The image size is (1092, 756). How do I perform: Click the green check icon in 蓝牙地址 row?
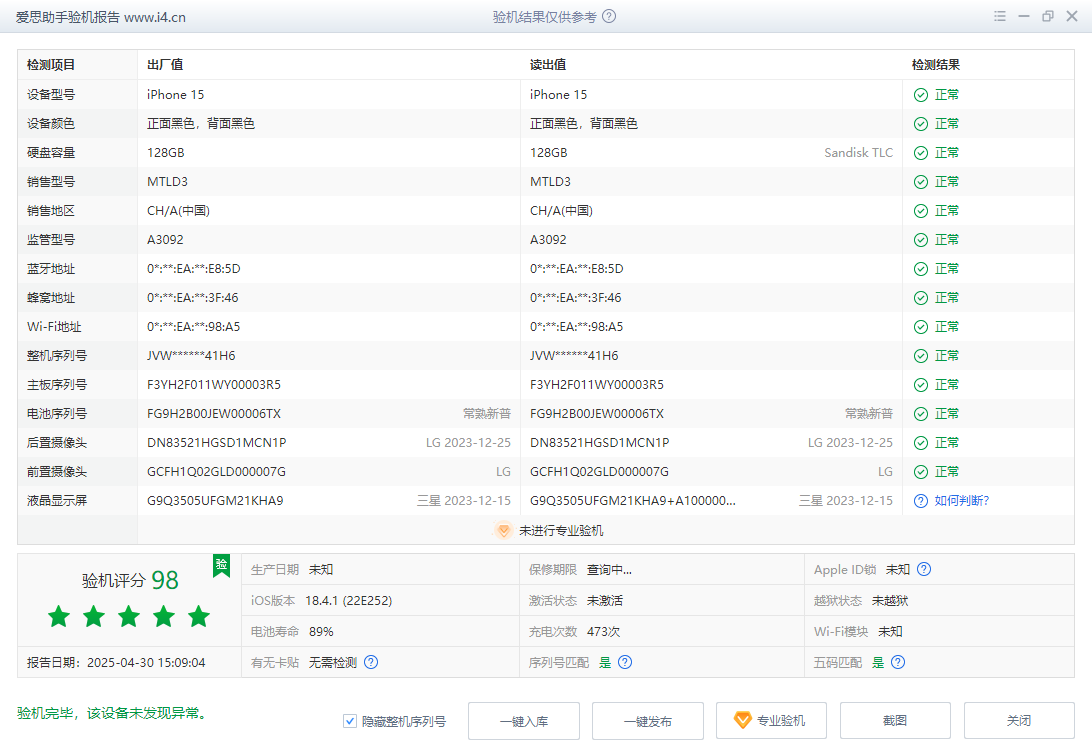[x=921, y=269]
